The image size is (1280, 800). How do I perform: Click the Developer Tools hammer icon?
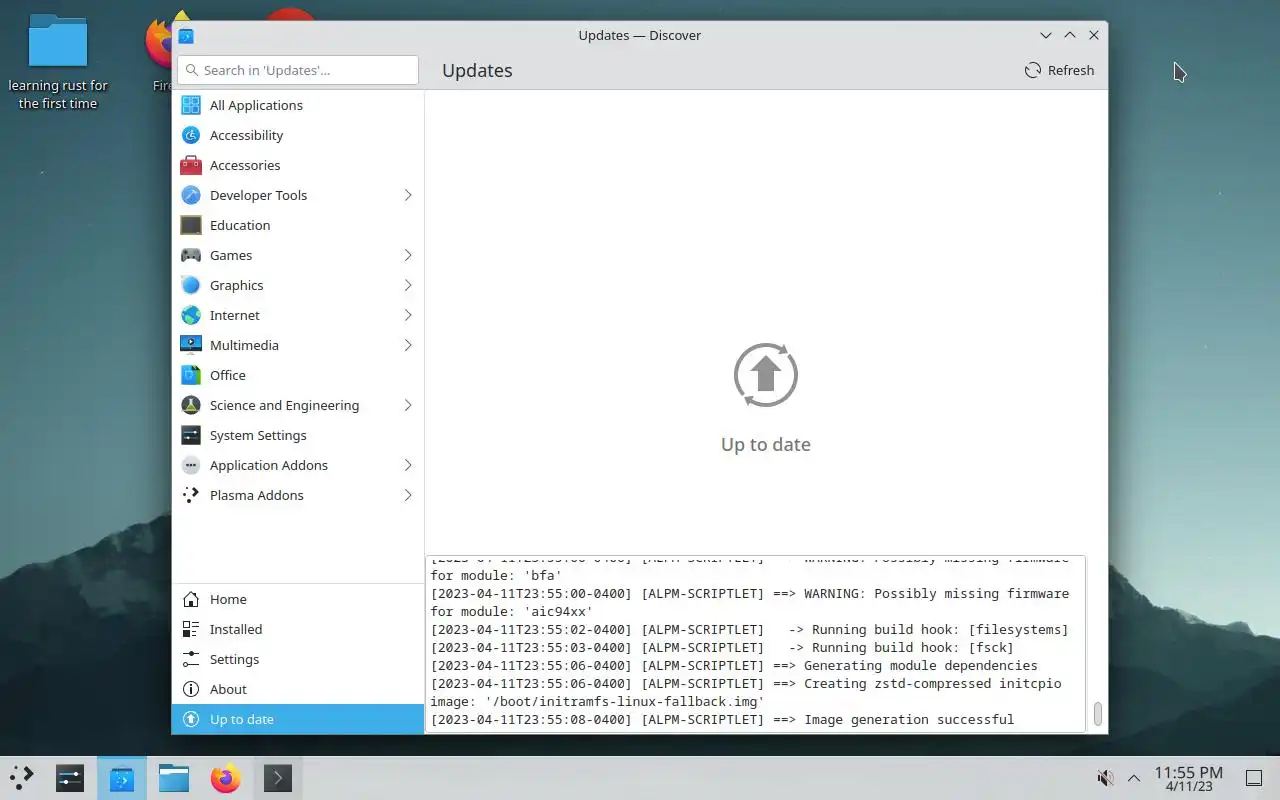[190, 195]
